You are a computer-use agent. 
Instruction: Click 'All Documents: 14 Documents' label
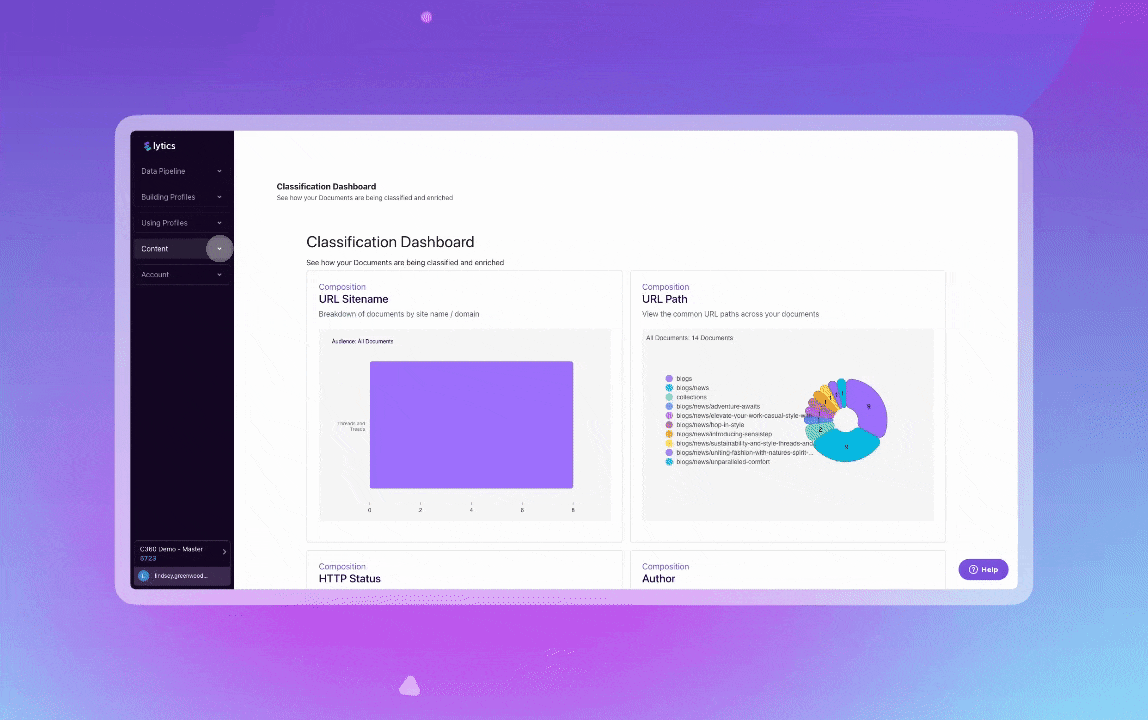pyautogui.click(x=690, y=338)
